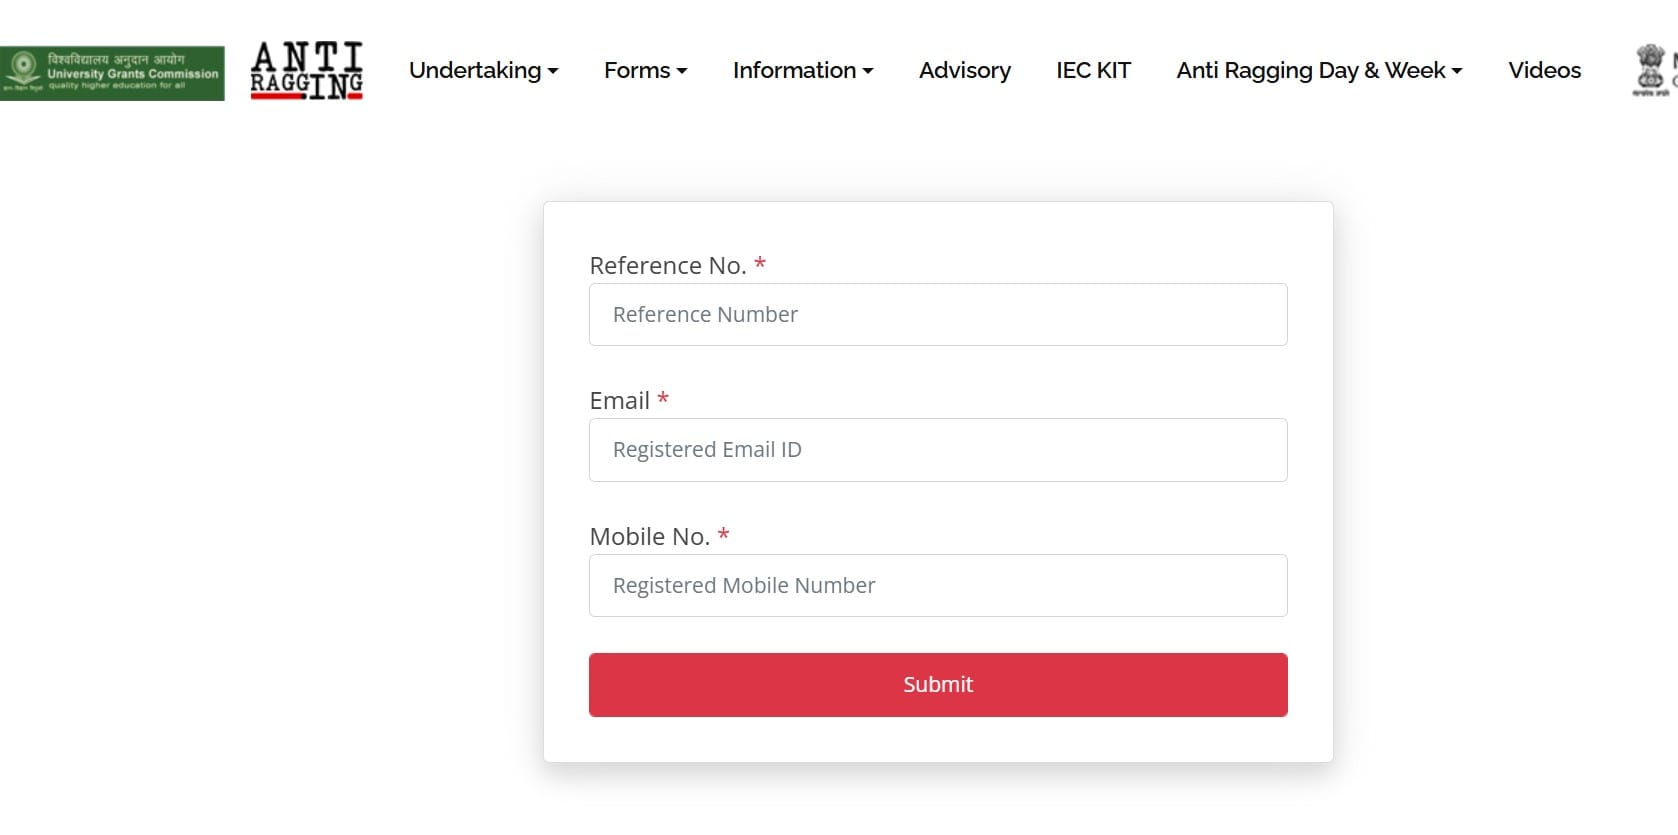Click the Reference No. field label
The image size is (1678, 835).
[x=667, y=265]
